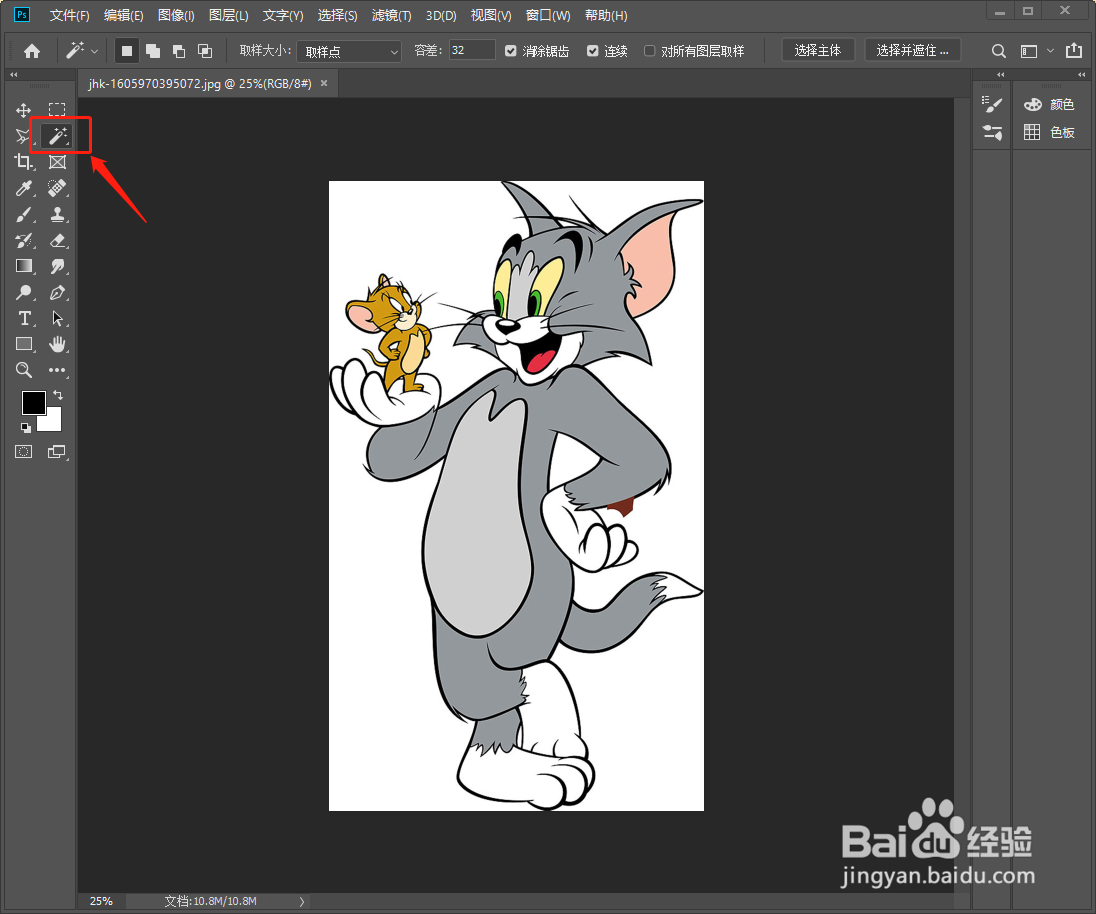Close the jhk-1605970395072.jpg document tab
1096x914 pixels.
324,83
